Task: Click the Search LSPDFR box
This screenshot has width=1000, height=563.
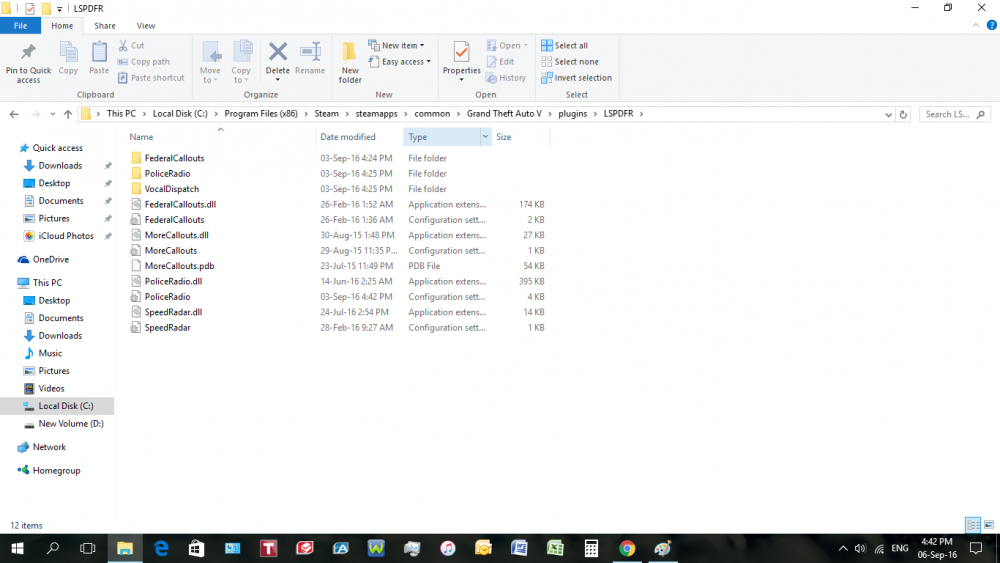Action: click(x=955, y=115)
